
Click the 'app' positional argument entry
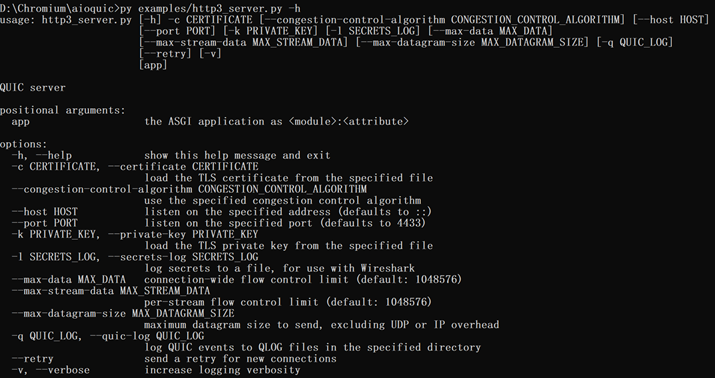(210, 121)
